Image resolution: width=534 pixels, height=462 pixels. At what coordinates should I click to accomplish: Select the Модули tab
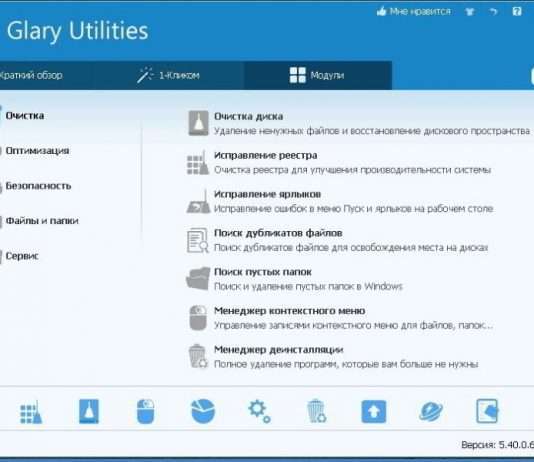pos(317,75)
